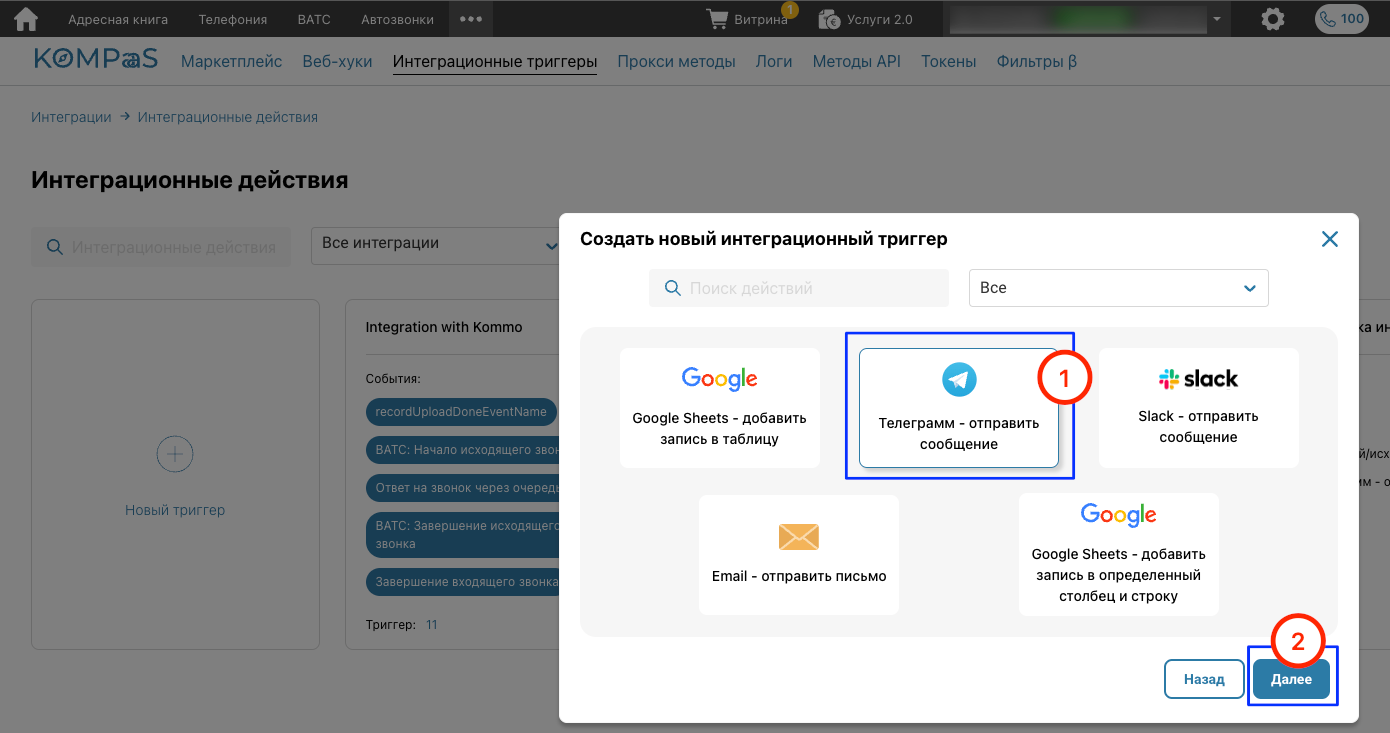Image resolution: width=1390 pixels, height=733 pixels.
Task: Expand the Все интеграции dropdown
Action: point(437,244)
